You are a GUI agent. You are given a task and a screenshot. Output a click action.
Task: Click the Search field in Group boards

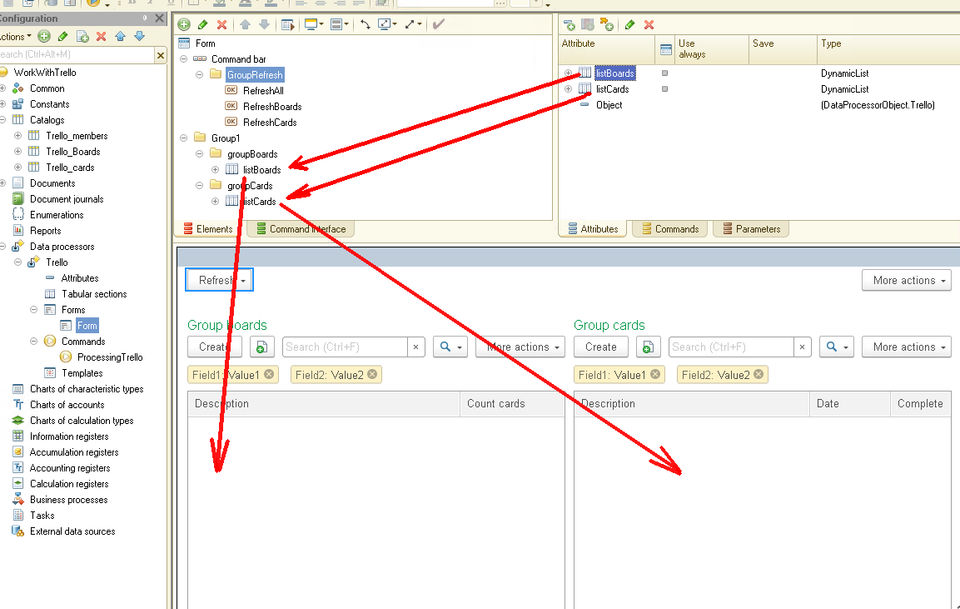tap(345, 347)
